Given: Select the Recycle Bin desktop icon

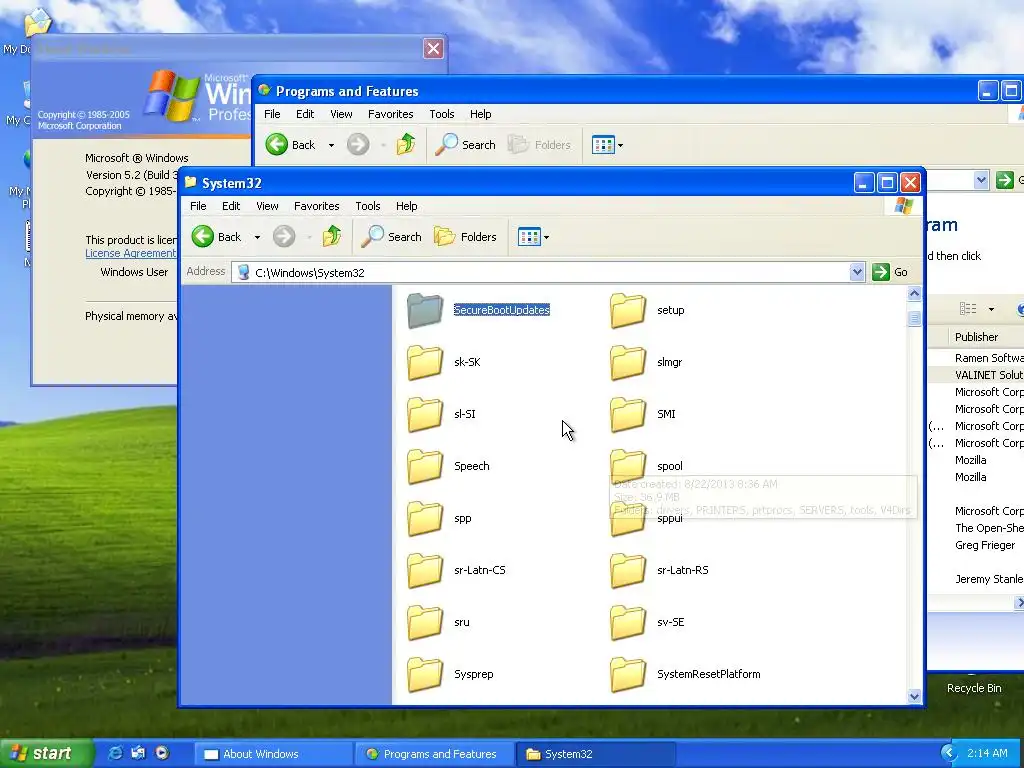Looking at the screenshot, I should click(x=974, y=684).
